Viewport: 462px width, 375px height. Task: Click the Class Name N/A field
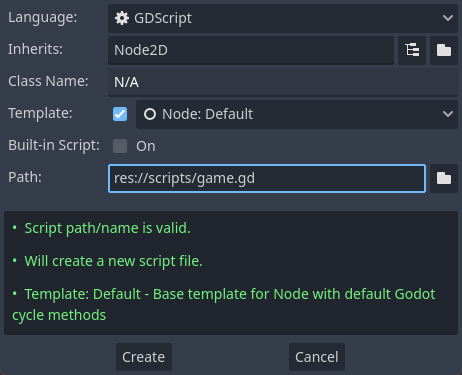click(x=283, y=82)
